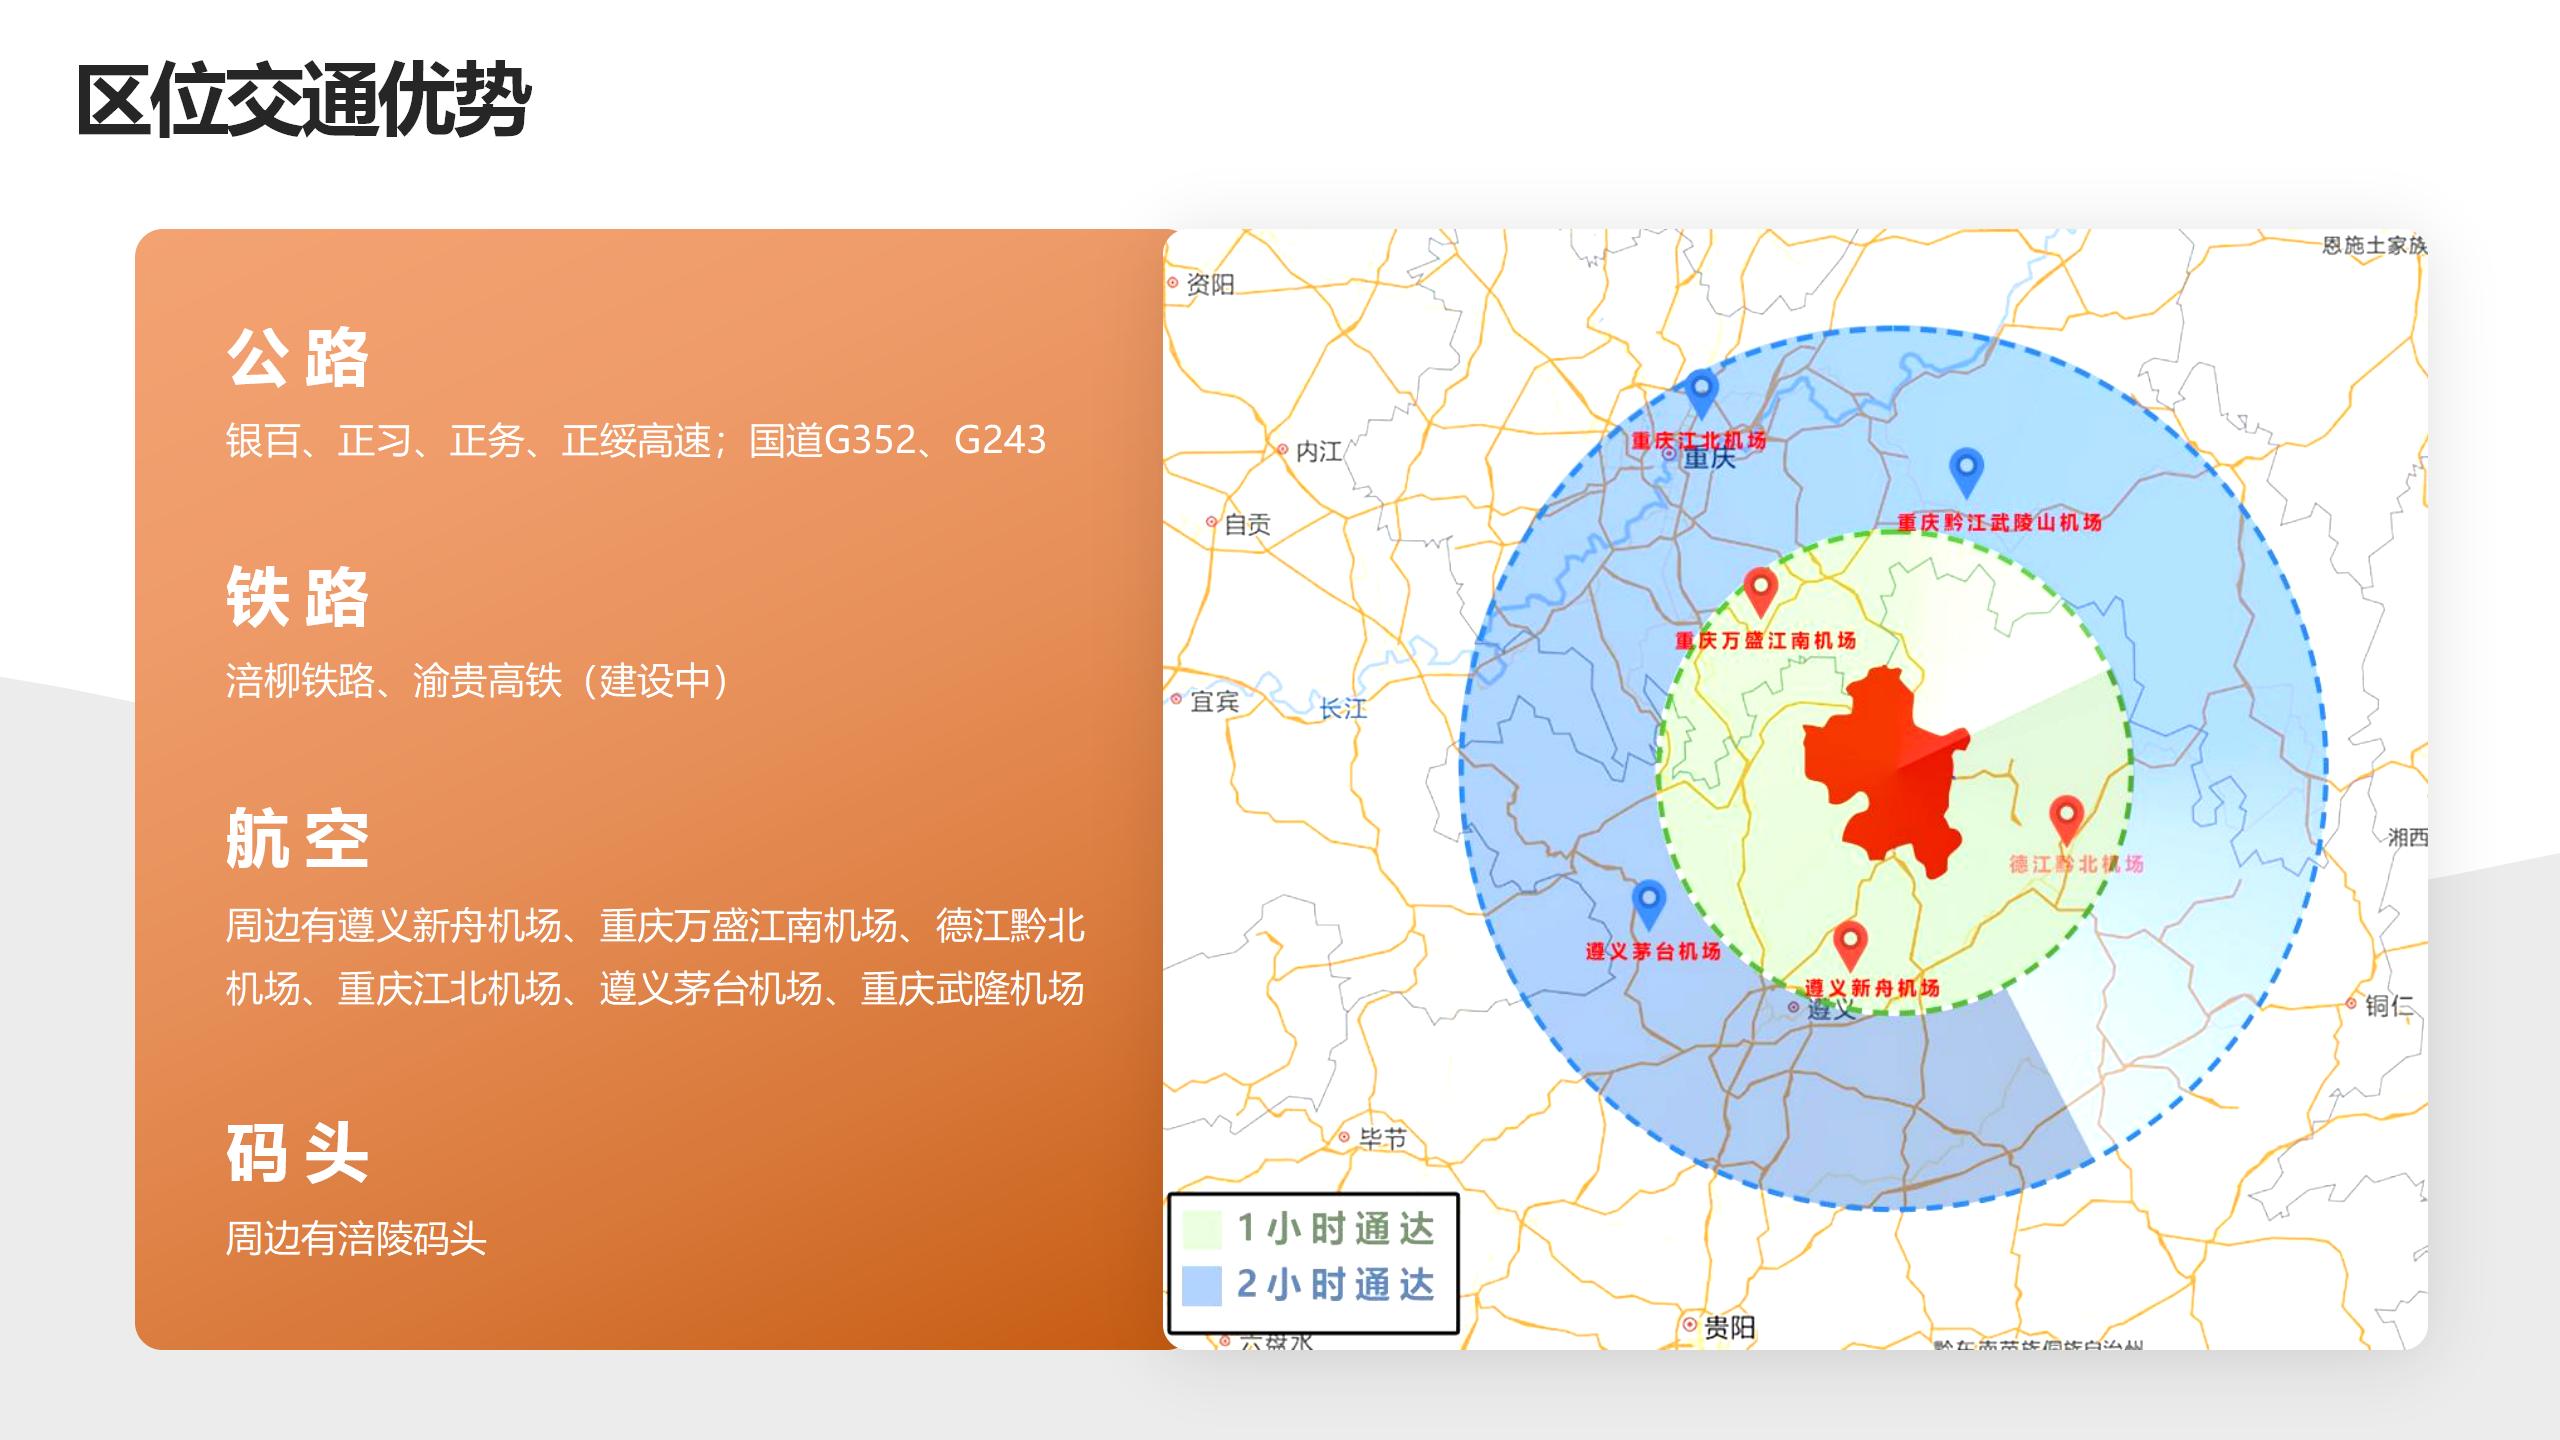This screenshot has width=2560, height=1440.
Task: Click the 铁路 heading
Action: tap(297, 597)
